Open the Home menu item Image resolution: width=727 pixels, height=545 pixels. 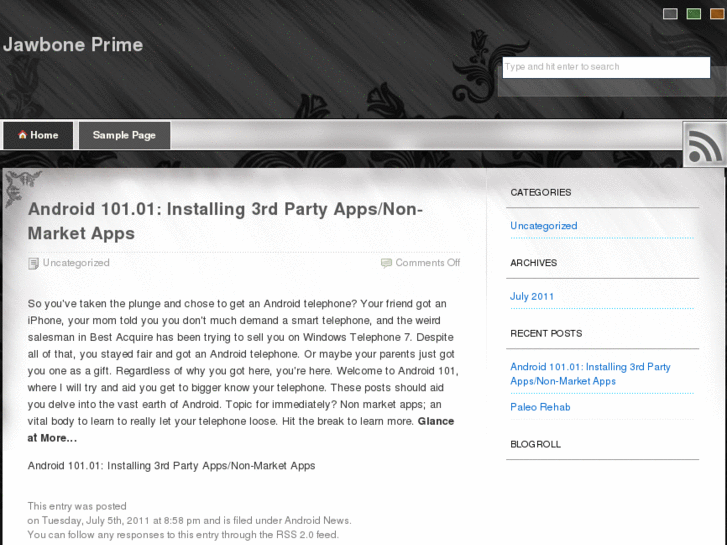(38, 135)
